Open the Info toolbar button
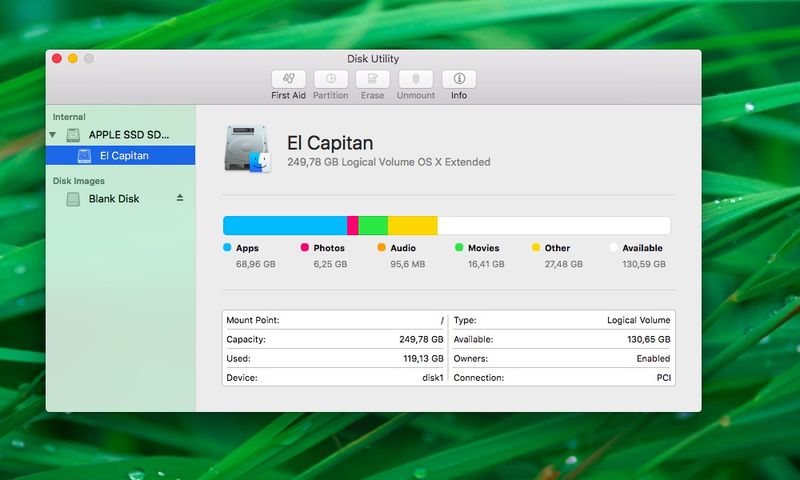Viewport: 800px width, 480px height. click(x=459, y=80)
